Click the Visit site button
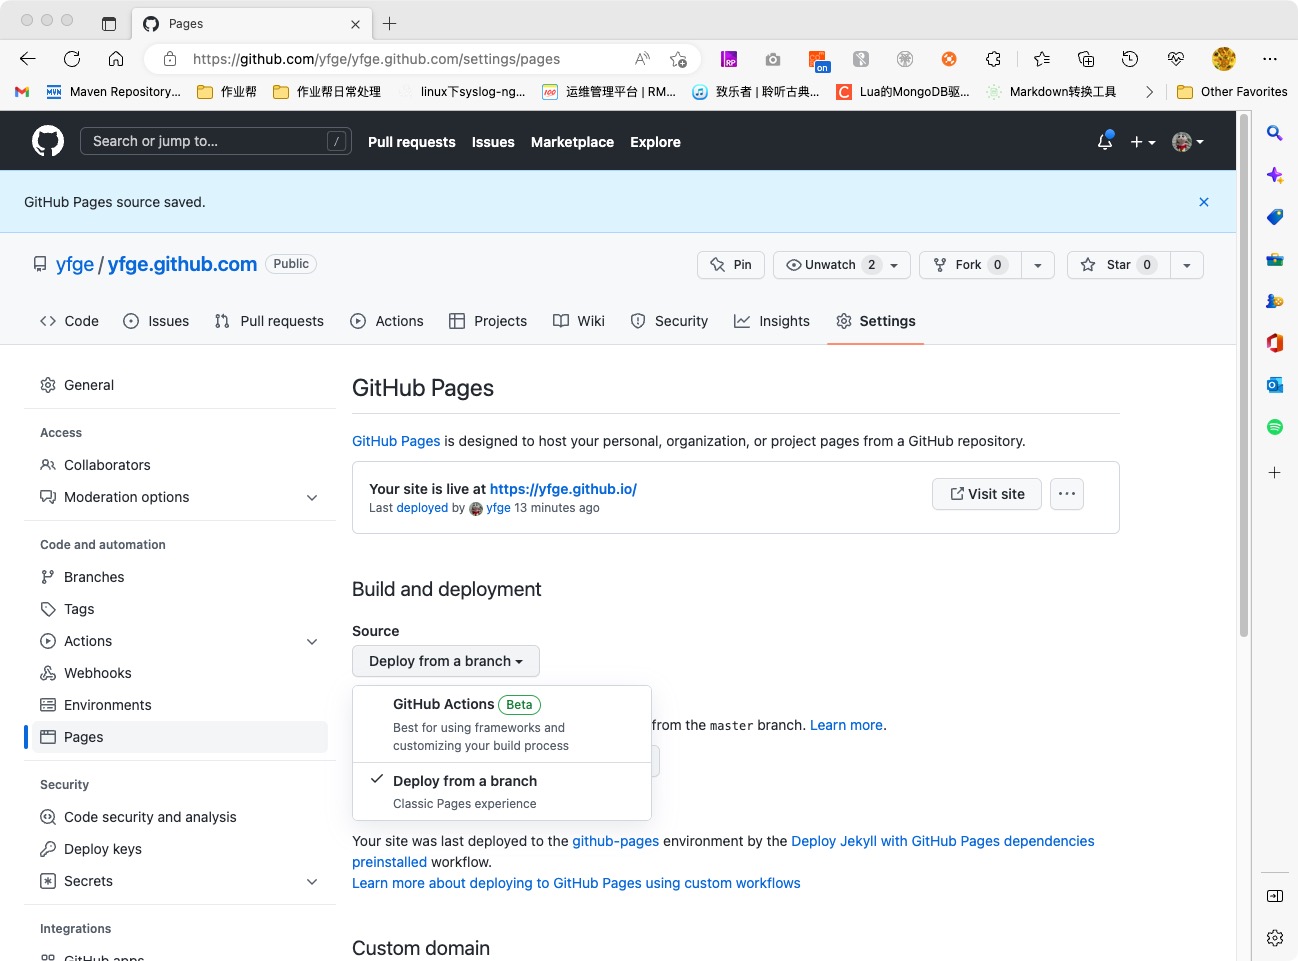Viewport: 1298px width, 961px height. [986, 494]
